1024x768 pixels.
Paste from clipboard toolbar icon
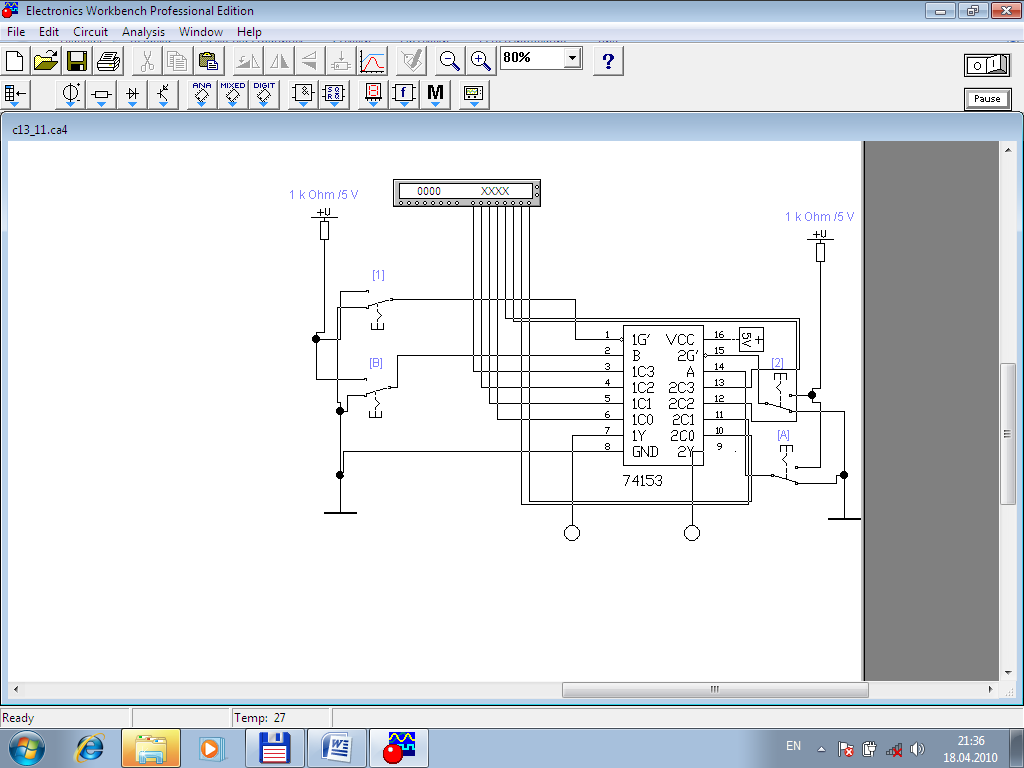click(x=208, y=61)
